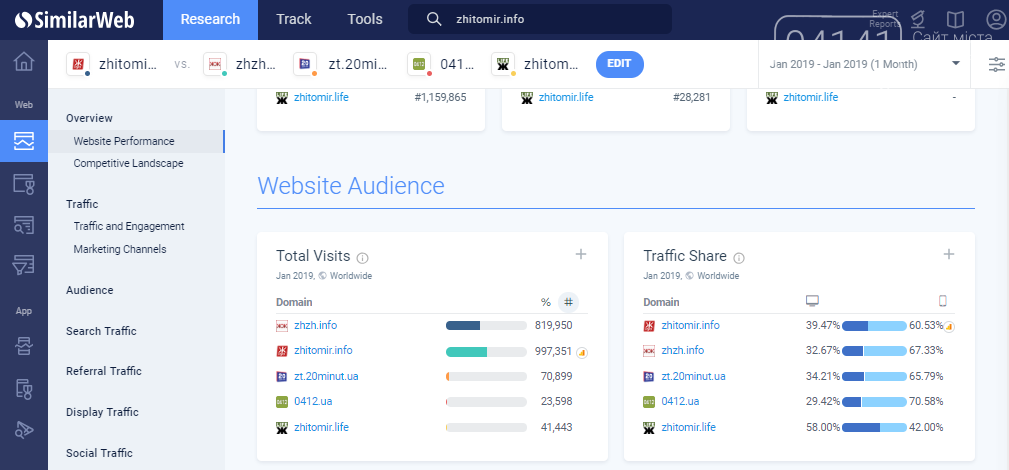Click the Website Audience heading
This screenshot has width=1009, height=470.
click(351, 185)
